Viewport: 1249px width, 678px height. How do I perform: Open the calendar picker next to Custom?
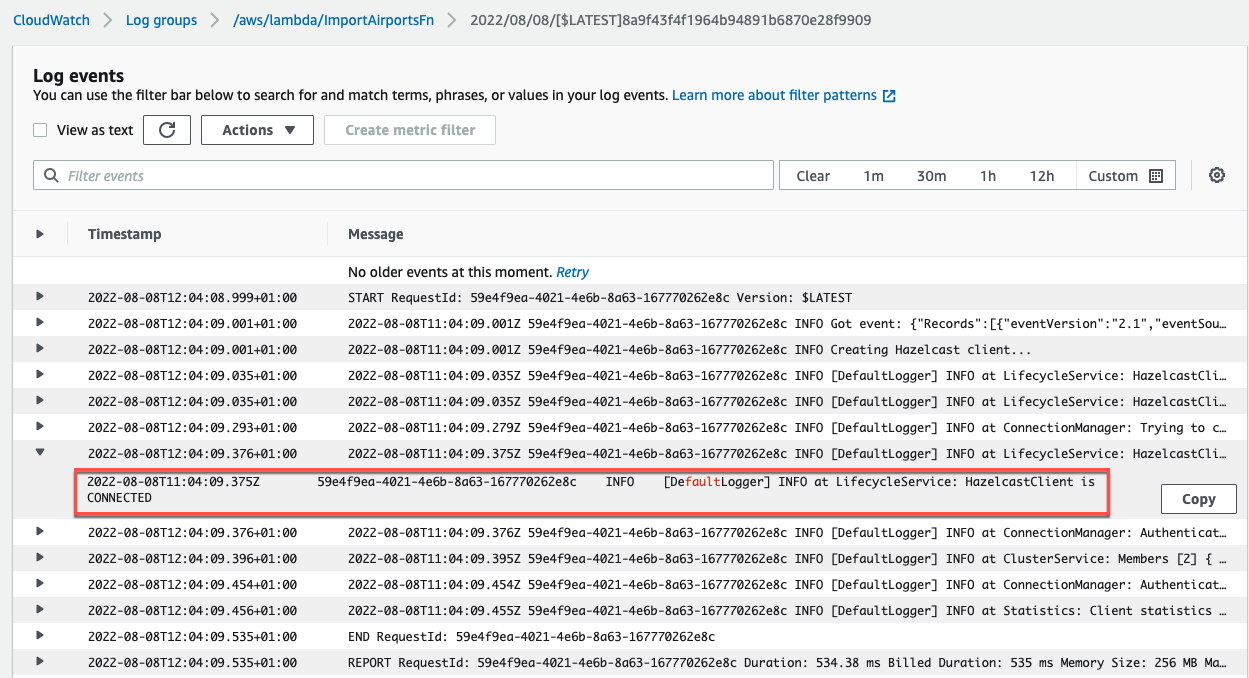(x=1156, y=175)
